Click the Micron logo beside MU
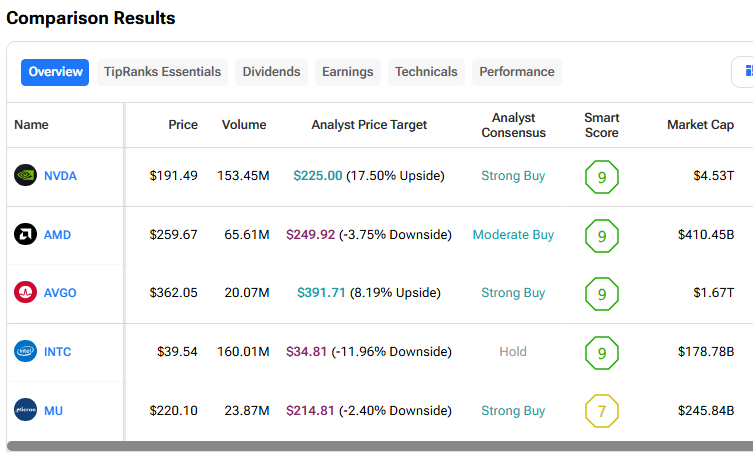The height and width of the screenshot is (461, 753). click(x=25, y=411)
